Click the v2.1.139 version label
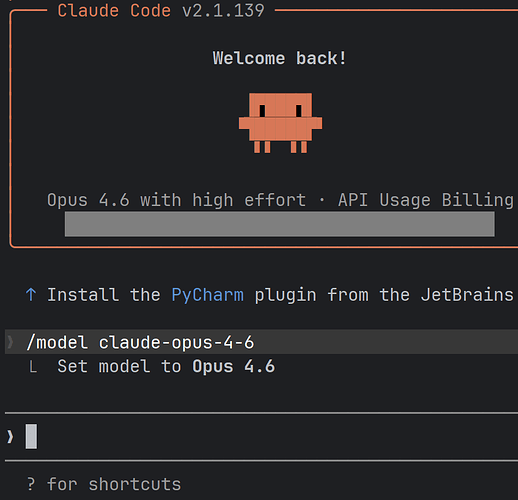 pos(223,10)
